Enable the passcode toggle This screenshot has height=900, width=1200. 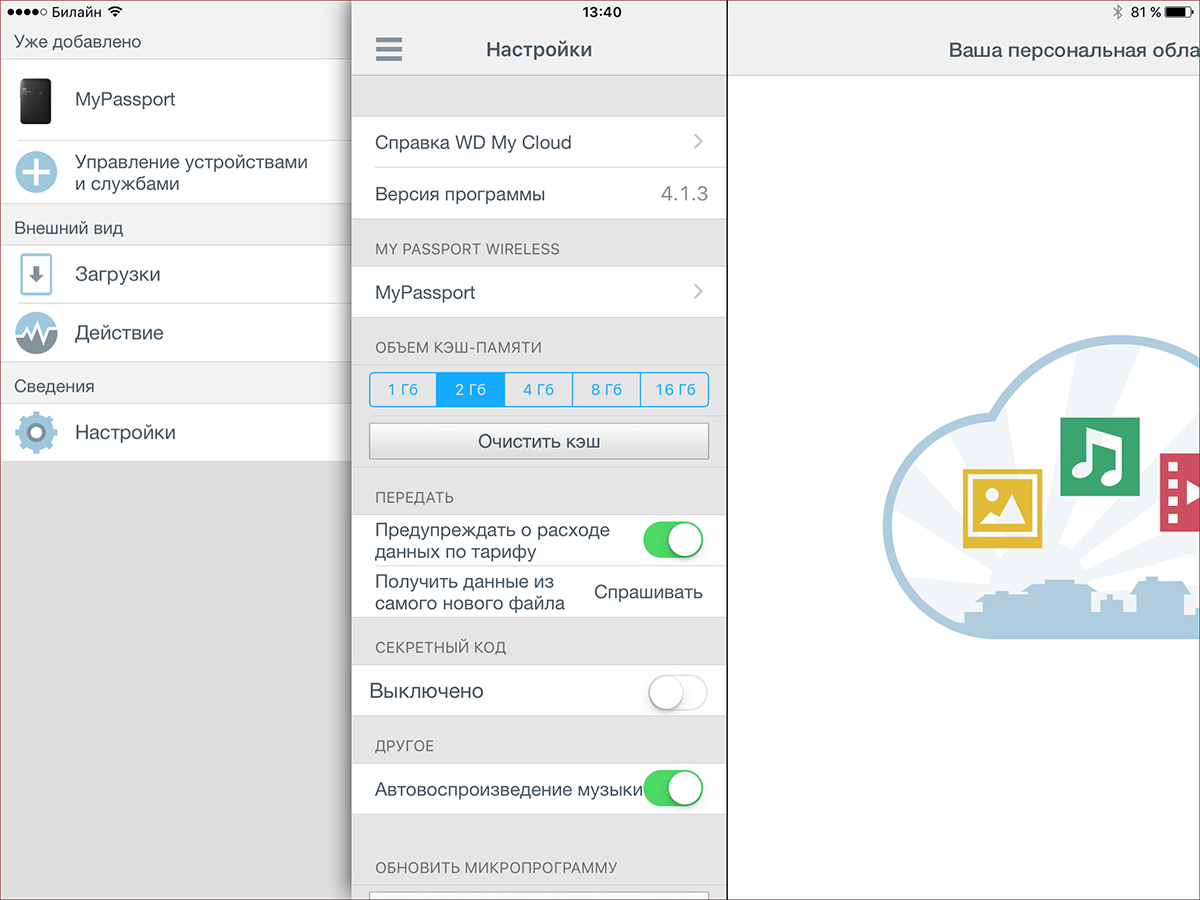(677, 691)
